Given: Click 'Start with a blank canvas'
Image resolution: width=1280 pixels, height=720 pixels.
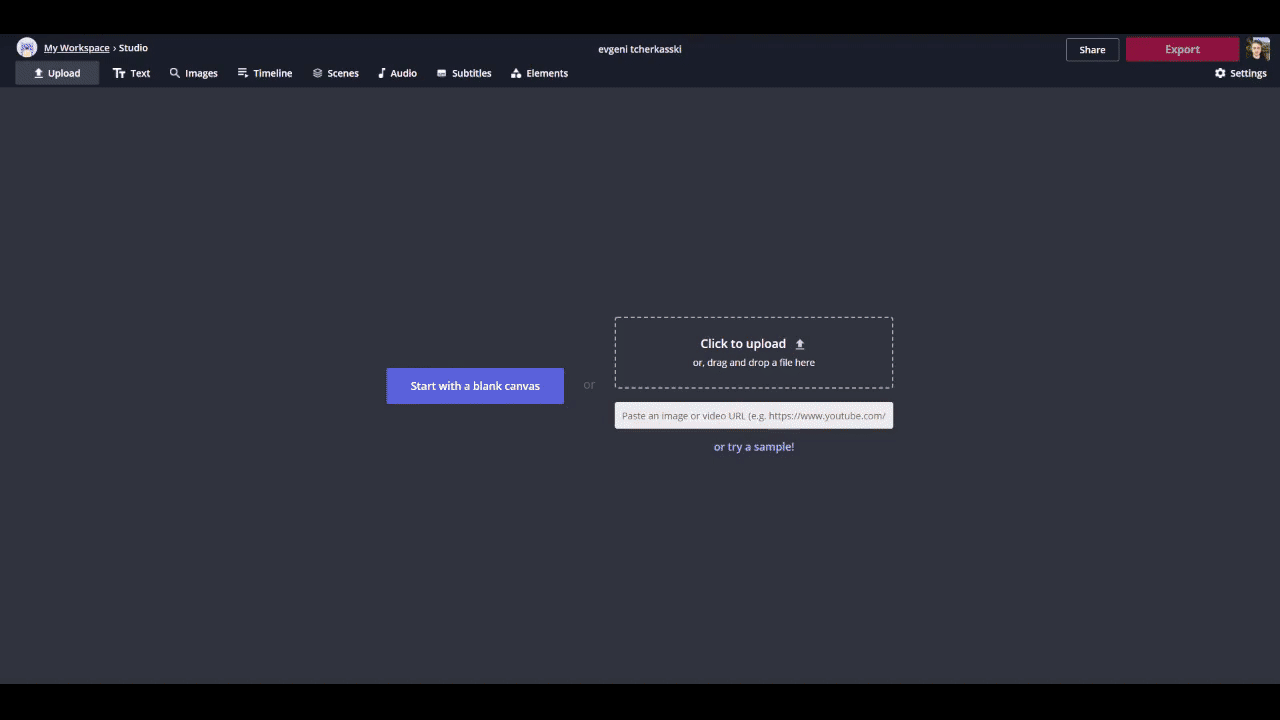Looking at the screenshot, I should click(475, 386).
